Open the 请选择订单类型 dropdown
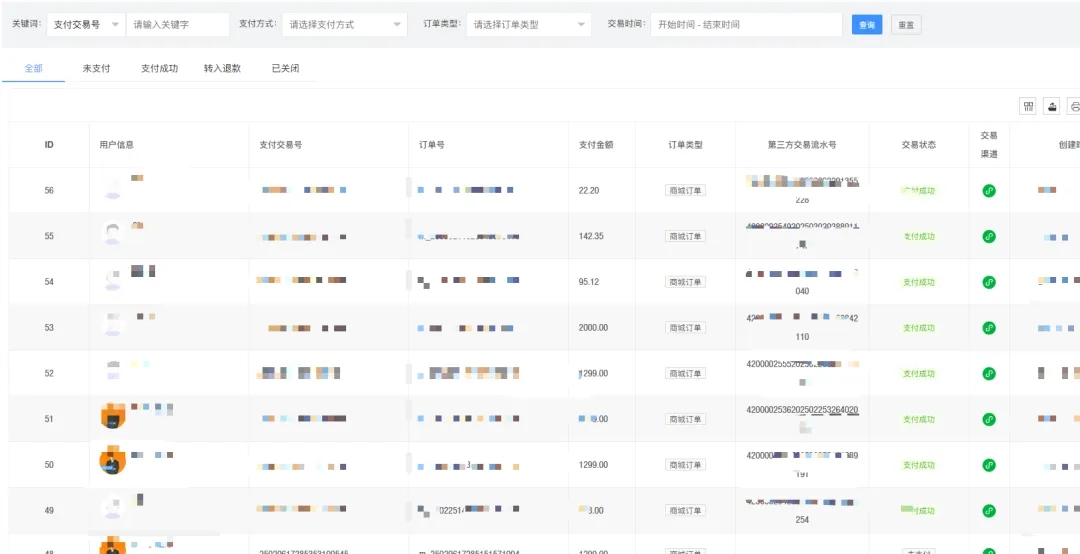Viewport: 1080px width, 554px height. (x=528, y=24)
